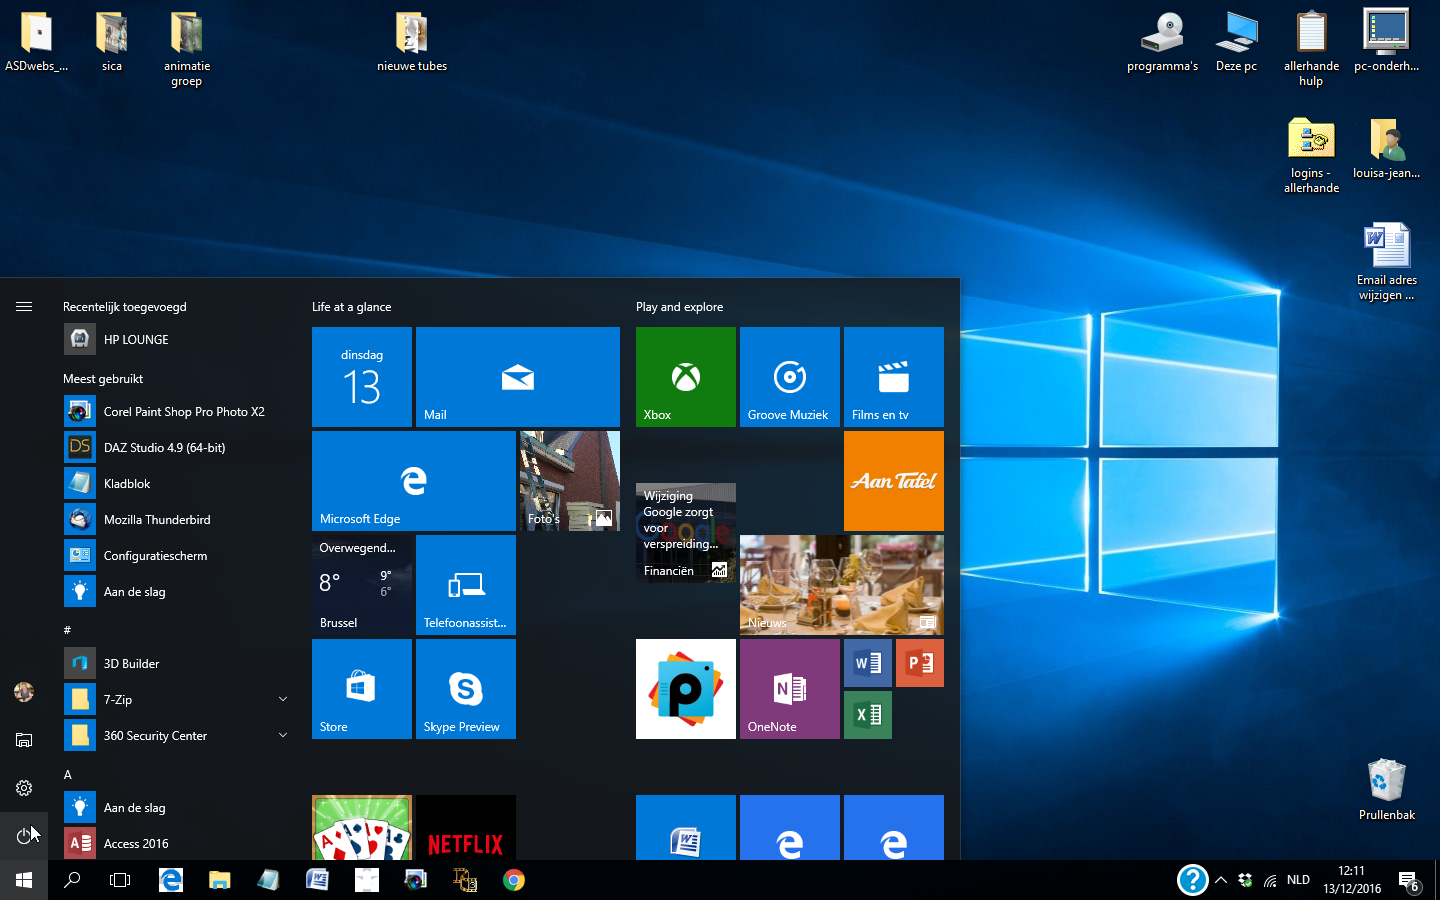Open Settings gear in Start sidebar
The height and width of the screenshot is (900, 1440).
coord(24,788)
